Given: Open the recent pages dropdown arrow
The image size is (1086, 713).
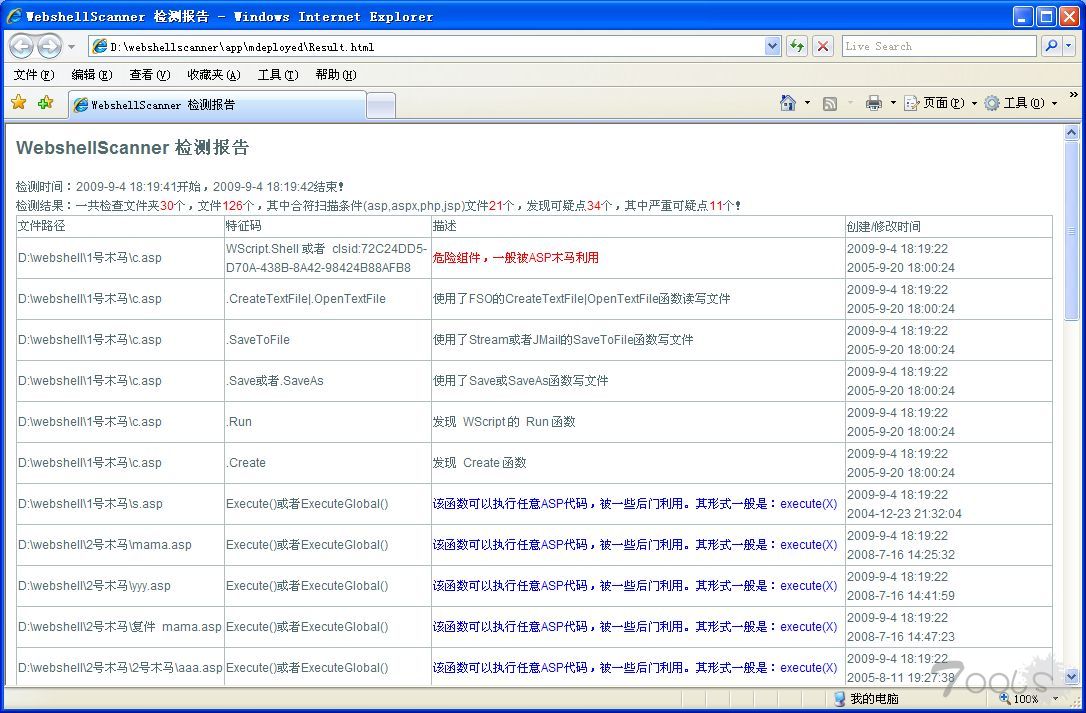Looking at the screenshot, I should pyautogui.click(x=71, y=47).
